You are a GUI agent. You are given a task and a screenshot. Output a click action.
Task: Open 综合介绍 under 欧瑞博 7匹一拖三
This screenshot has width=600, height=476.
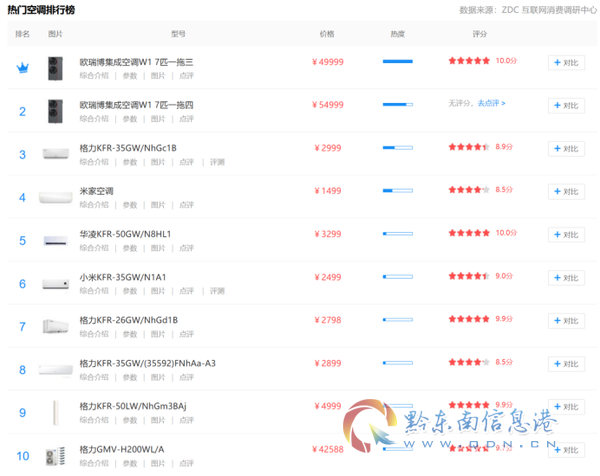(x=94, y=76)
